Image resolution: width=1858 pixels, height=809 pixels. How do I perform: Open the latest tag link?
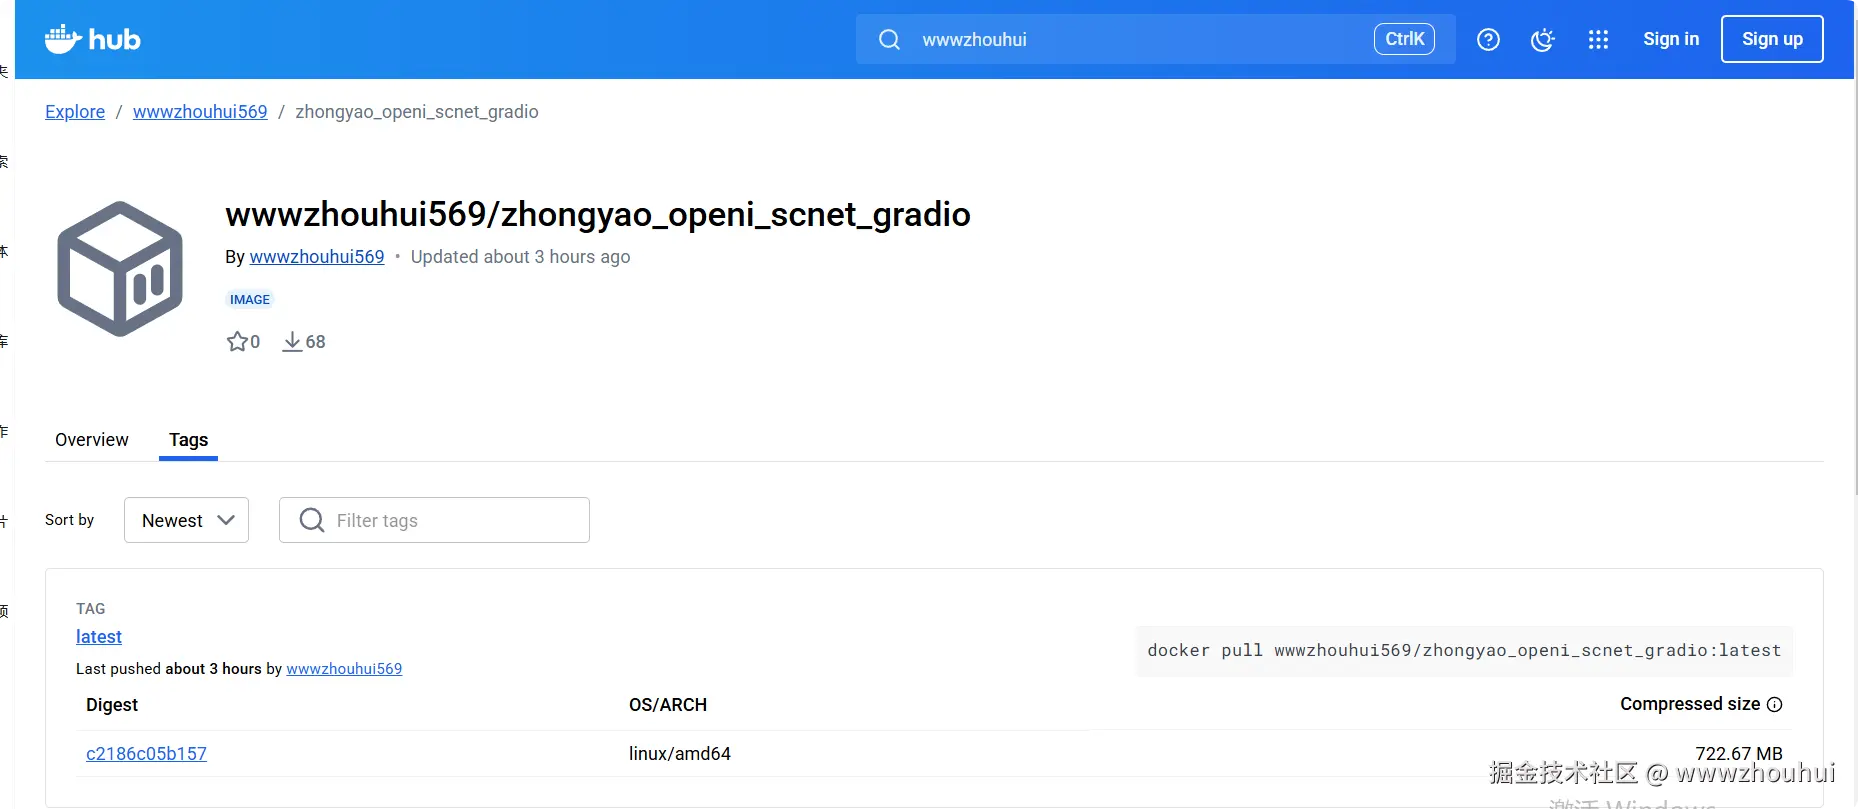click(x=99, y=637)
